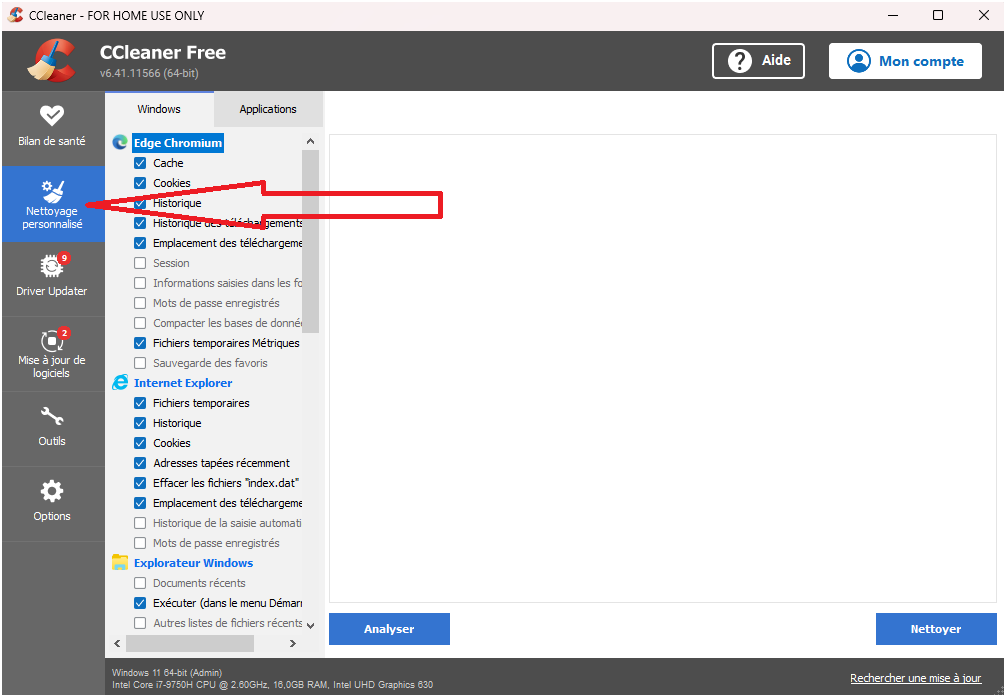Click Rechercher une mise à jour link
Screen dimensions: 1006x697
coord(916,678)
